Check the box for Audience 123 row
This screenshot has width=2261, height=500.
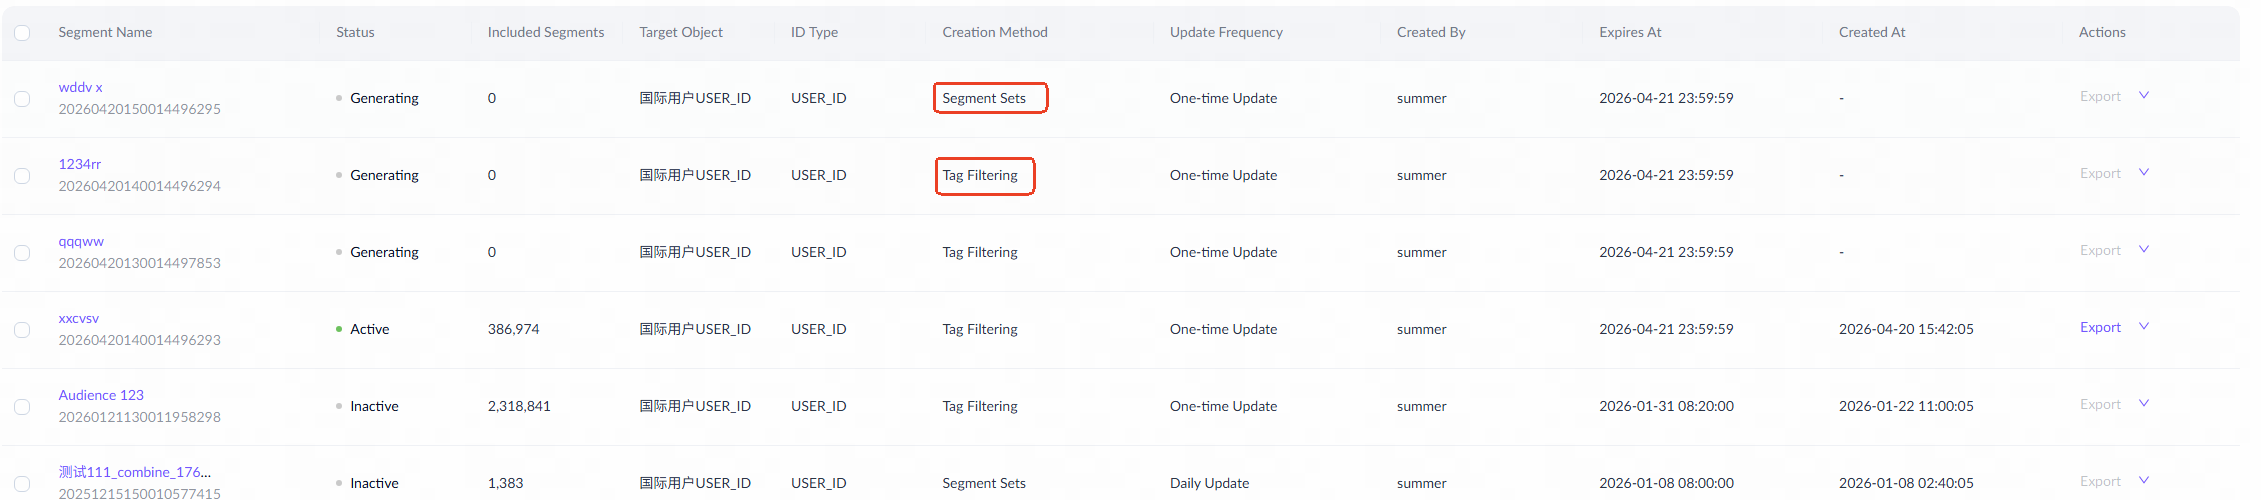pyautogui.click(x=22, y=407)
